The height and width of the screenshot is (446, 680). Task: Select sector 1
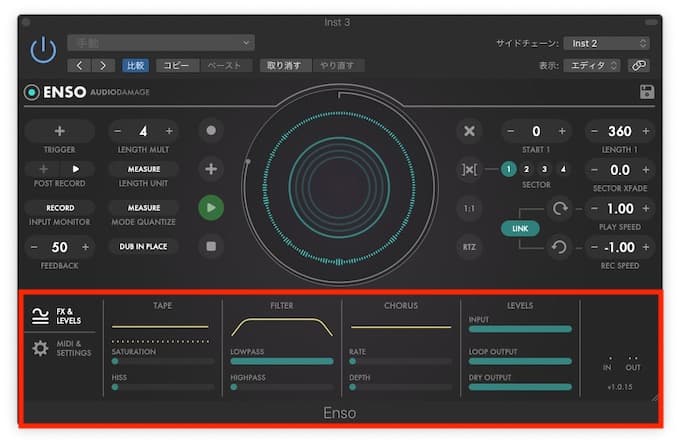509,169
